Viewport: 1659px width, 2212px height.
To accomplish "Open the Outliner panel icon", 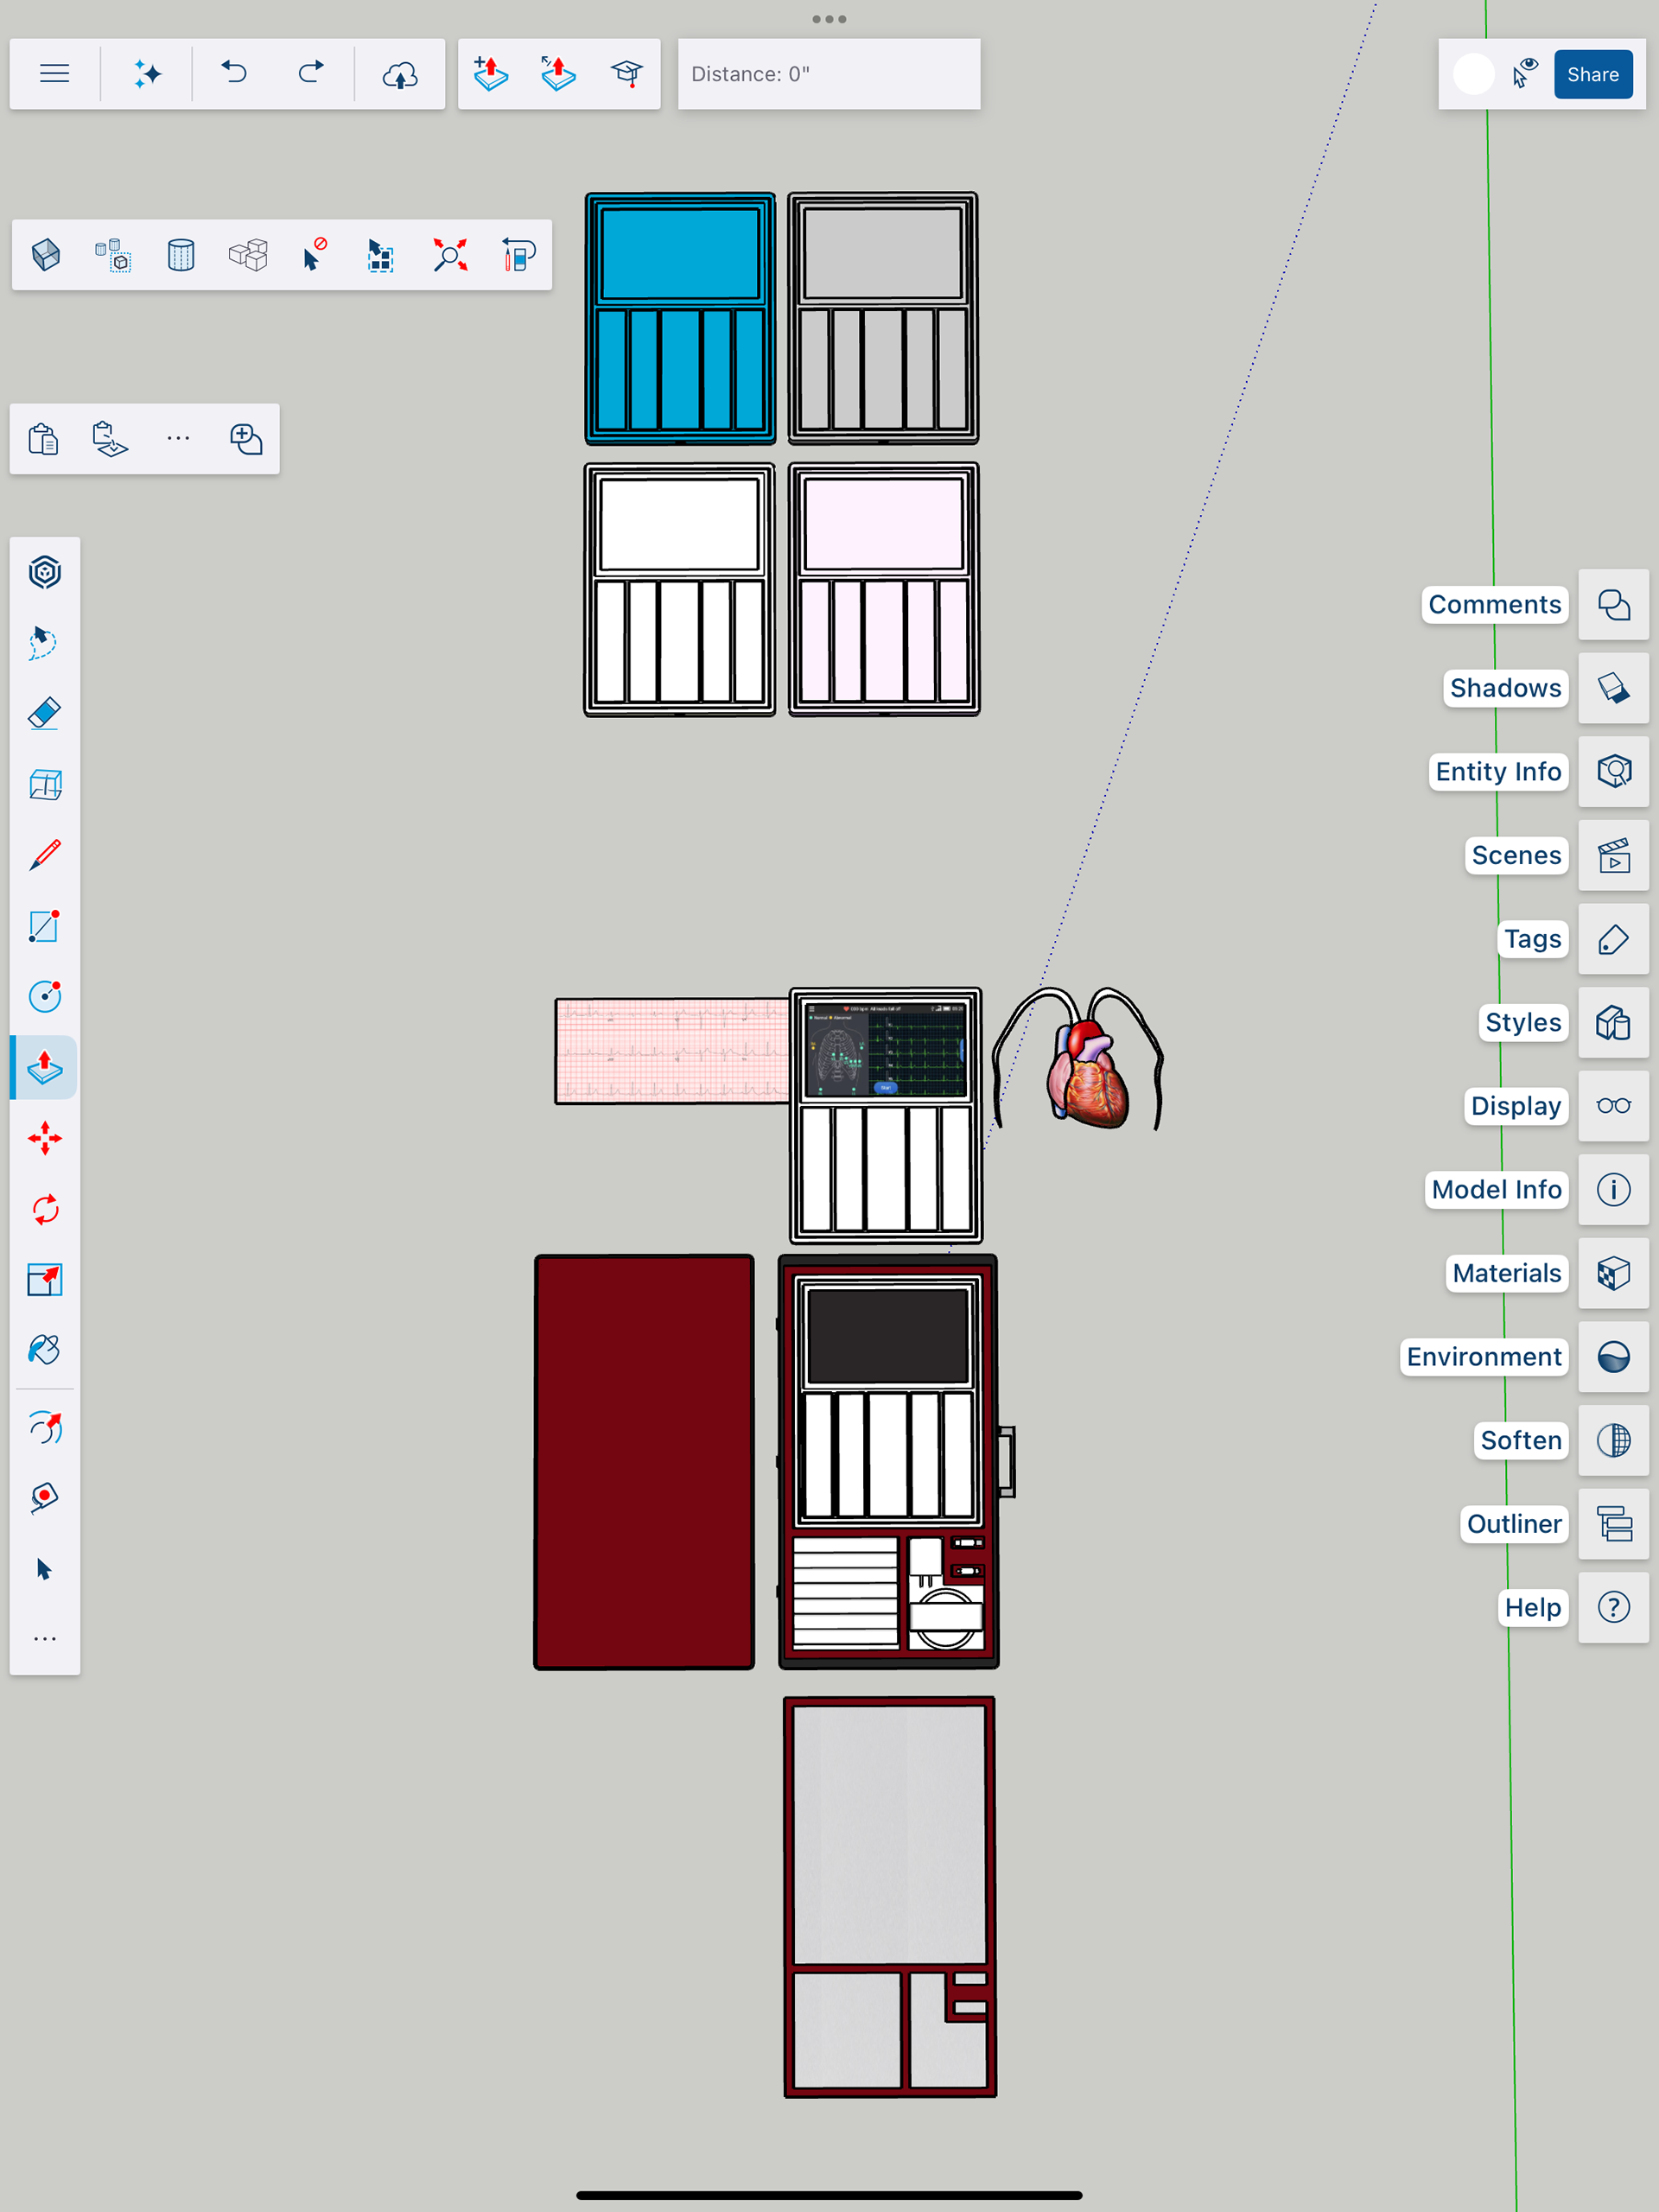I will [x=1613, y=1524].
